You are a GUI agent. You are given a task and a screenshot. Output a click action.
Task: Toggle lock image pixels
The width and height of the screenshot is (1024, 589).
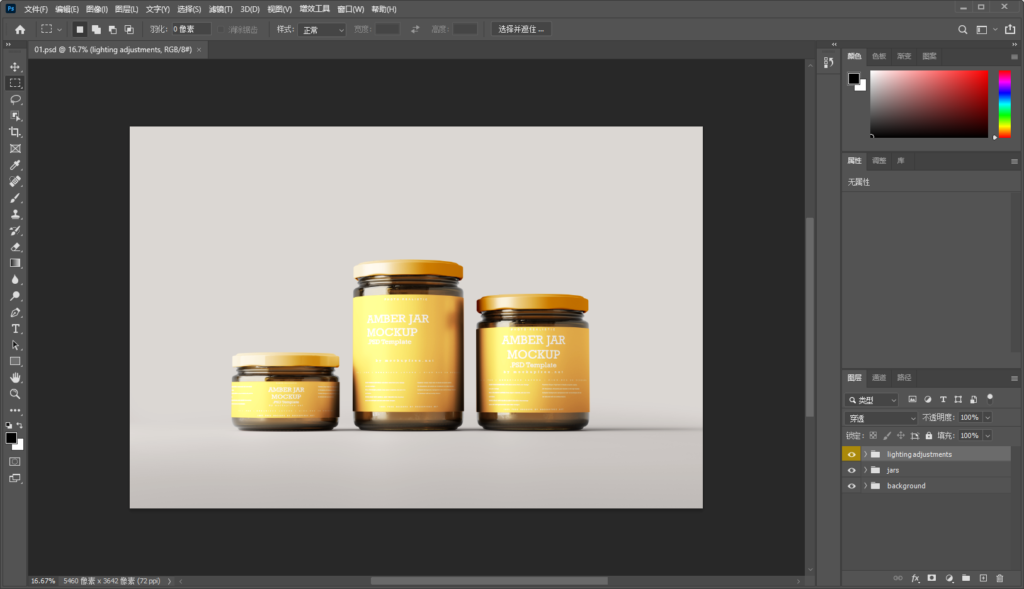point(887,436)
